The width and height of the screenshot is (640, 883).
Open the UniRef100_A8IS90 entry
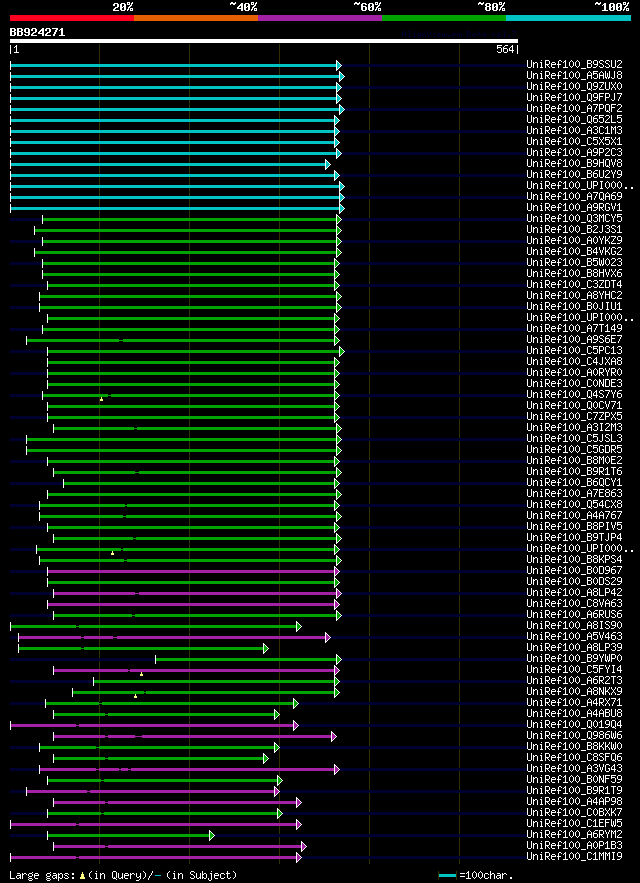click(x=574, y=626)
